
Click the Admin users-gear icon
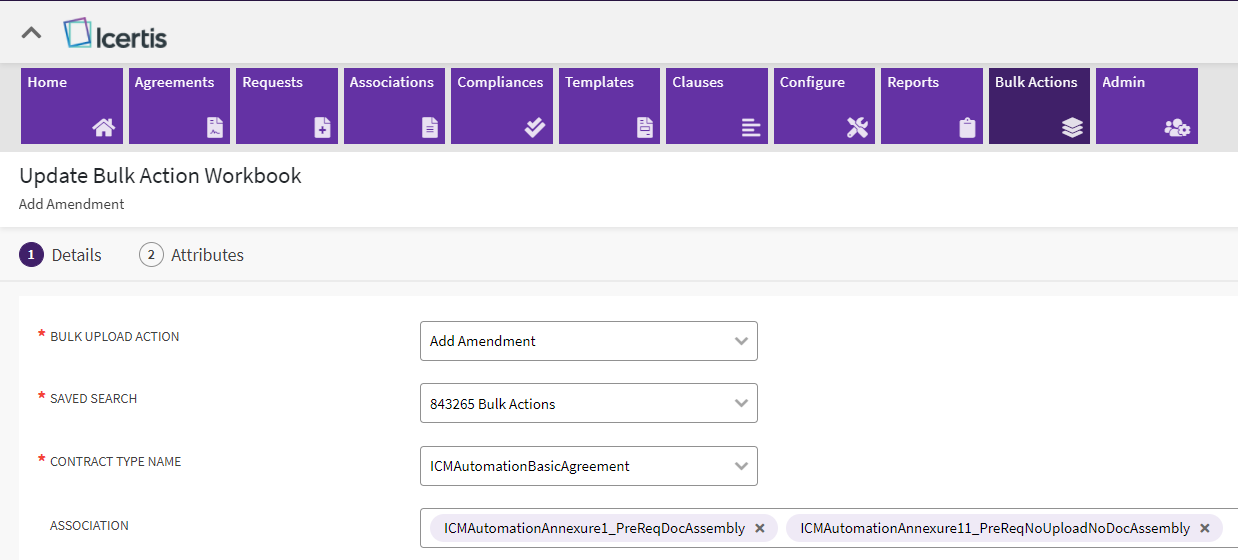(1177, 127)
